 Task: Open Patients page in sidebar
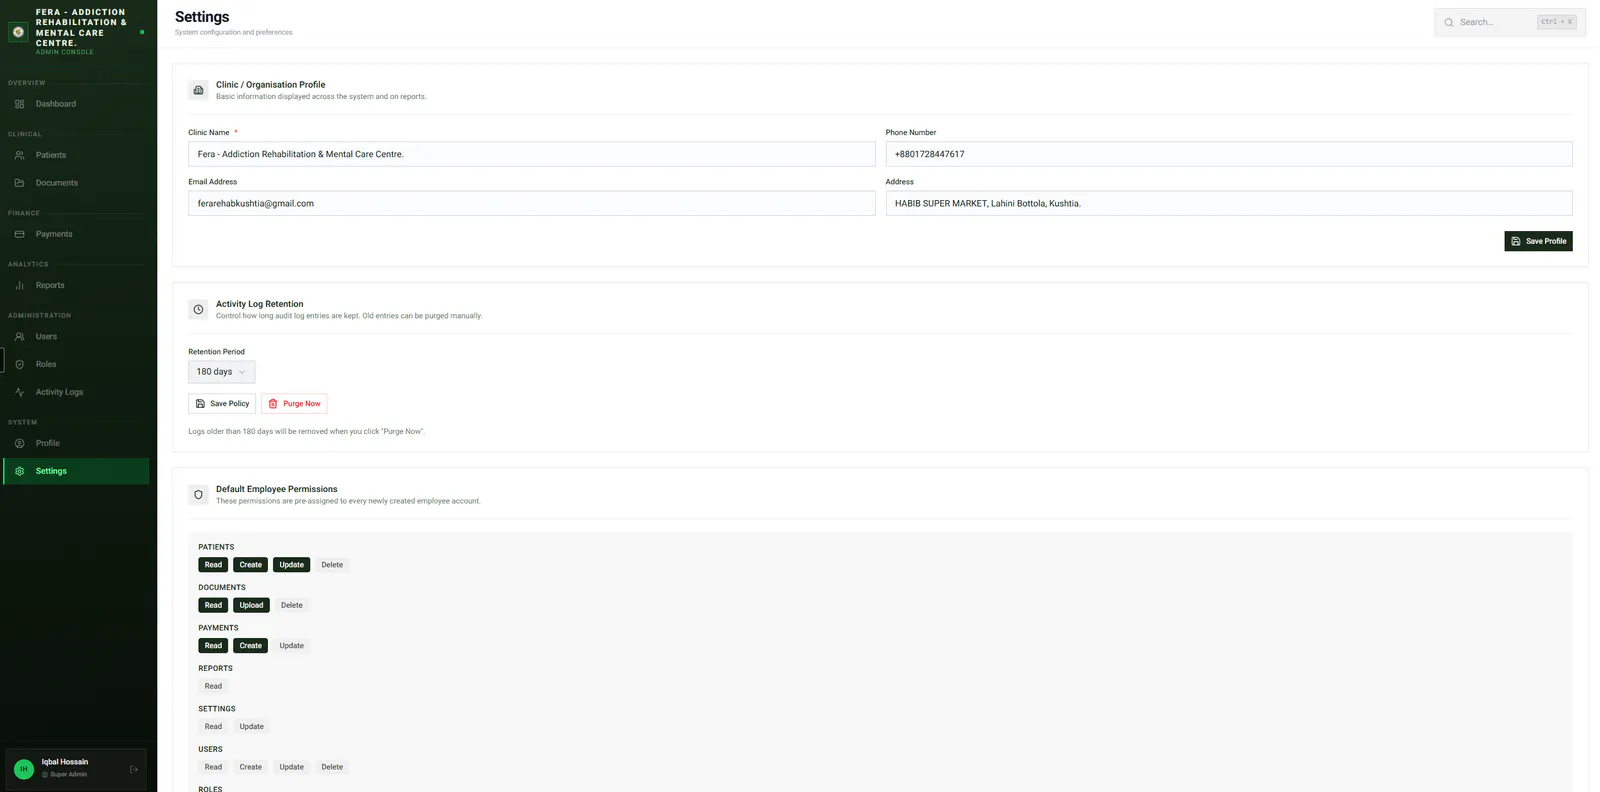(76, 155)
